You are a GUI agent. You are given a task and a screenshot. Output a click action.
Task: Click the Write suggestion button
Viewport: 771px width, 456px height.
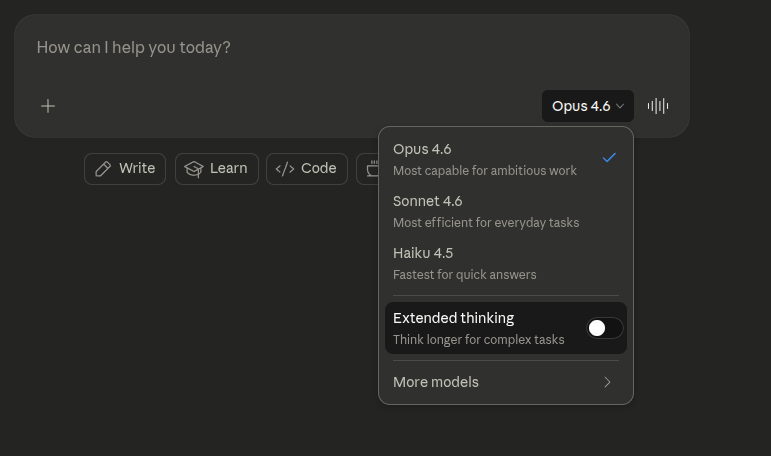(125, 169)
